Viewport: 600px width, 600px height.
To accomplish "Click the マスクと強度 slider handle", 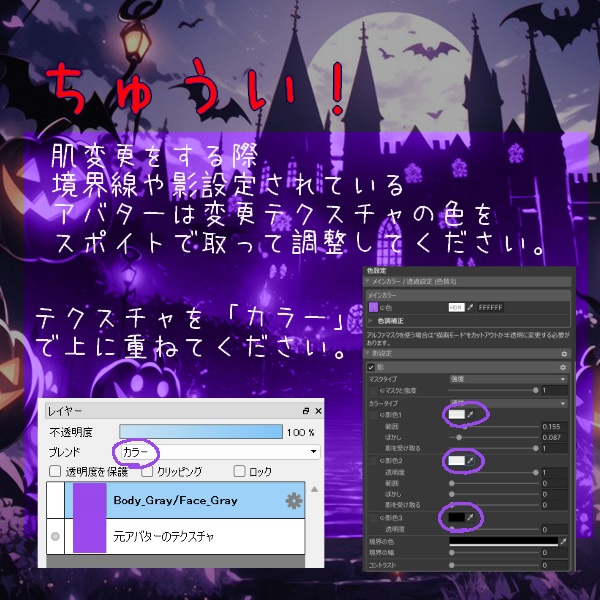I will [x=535, y=390].
